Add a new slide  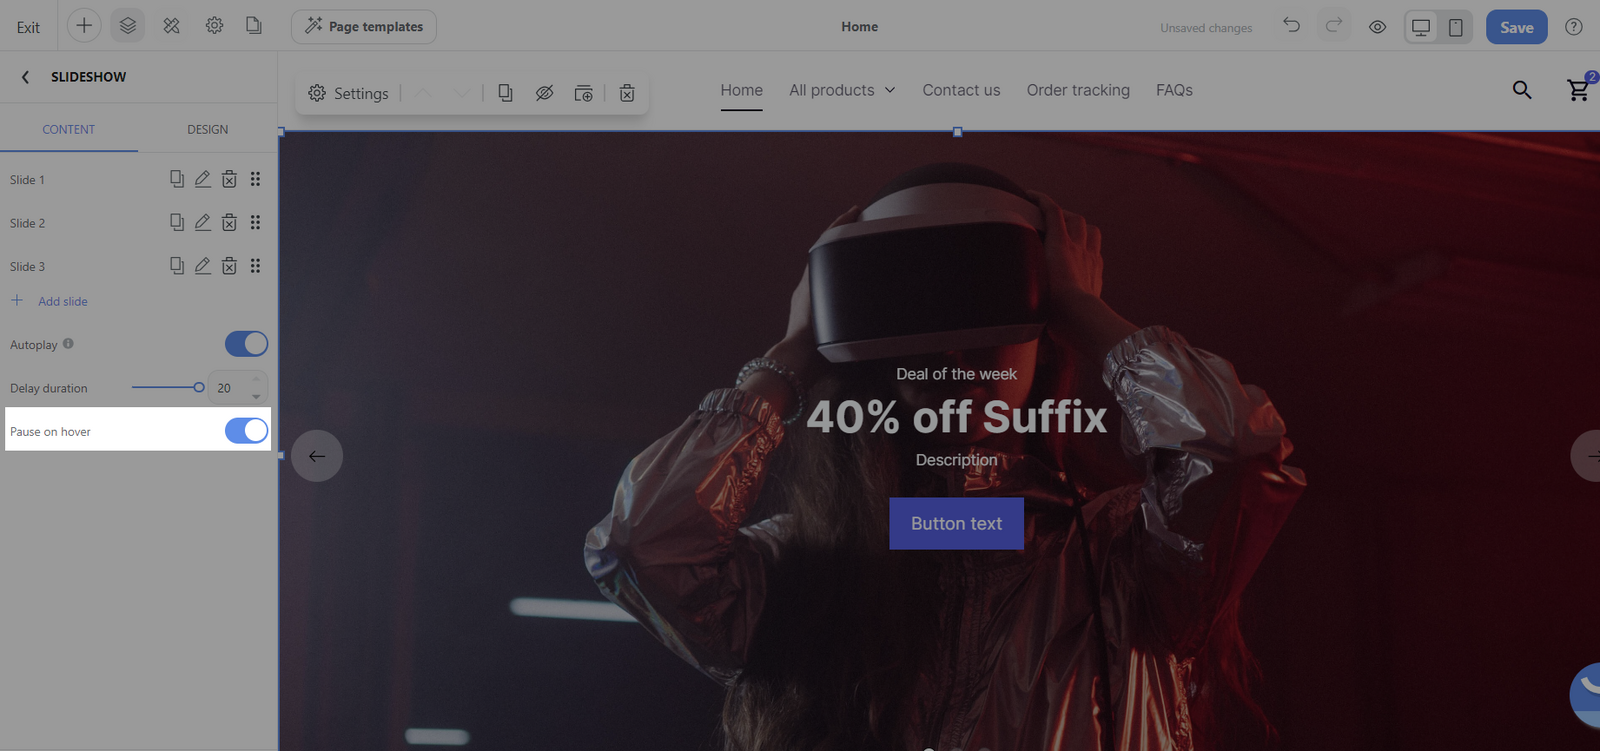point(49,301)
